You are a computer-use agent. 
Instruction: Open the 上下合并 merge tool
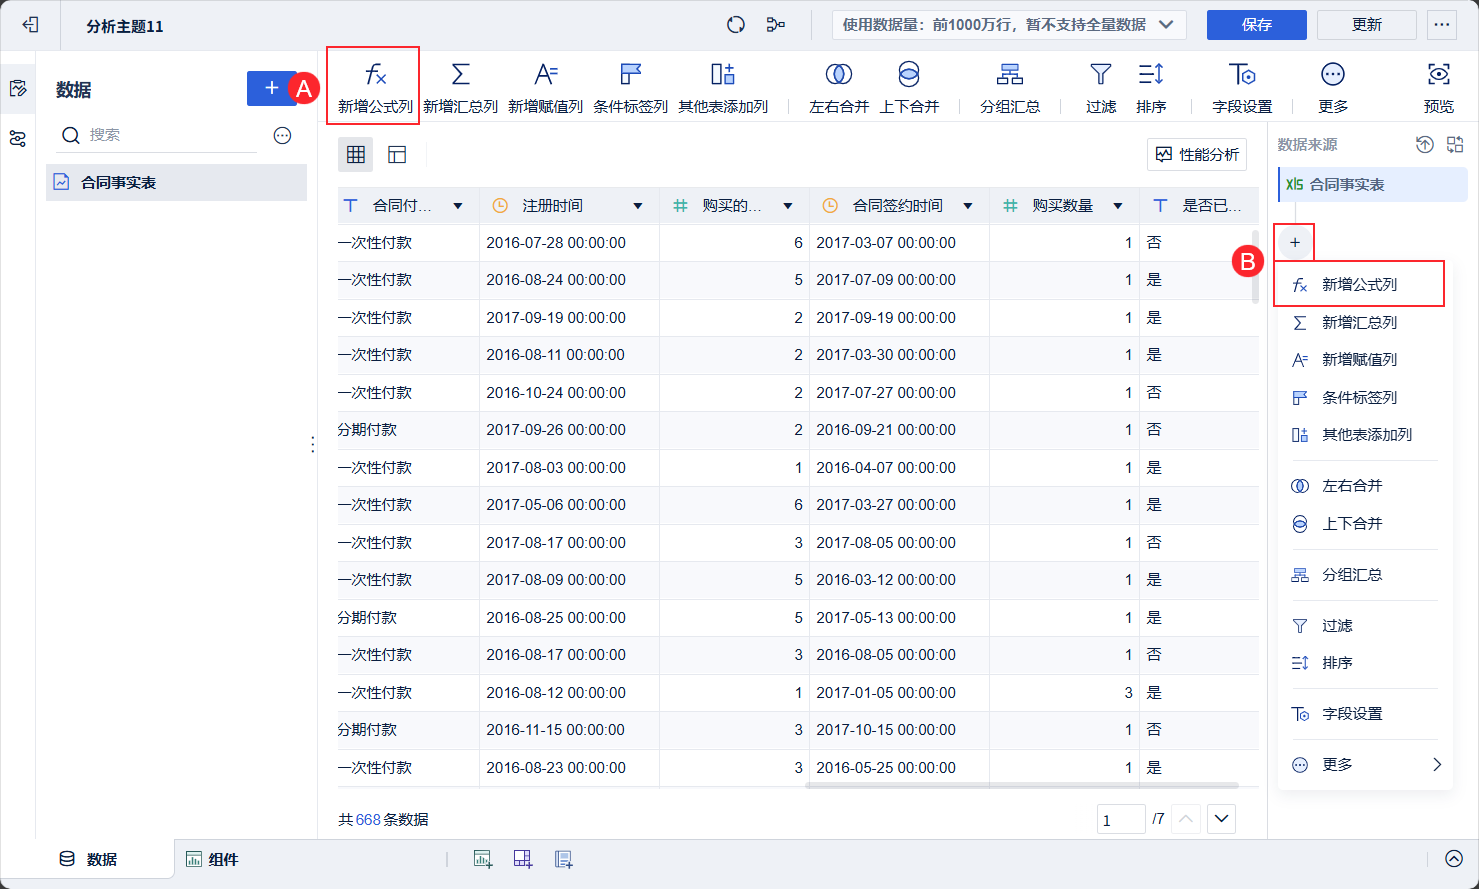click(x=909, y=85)
